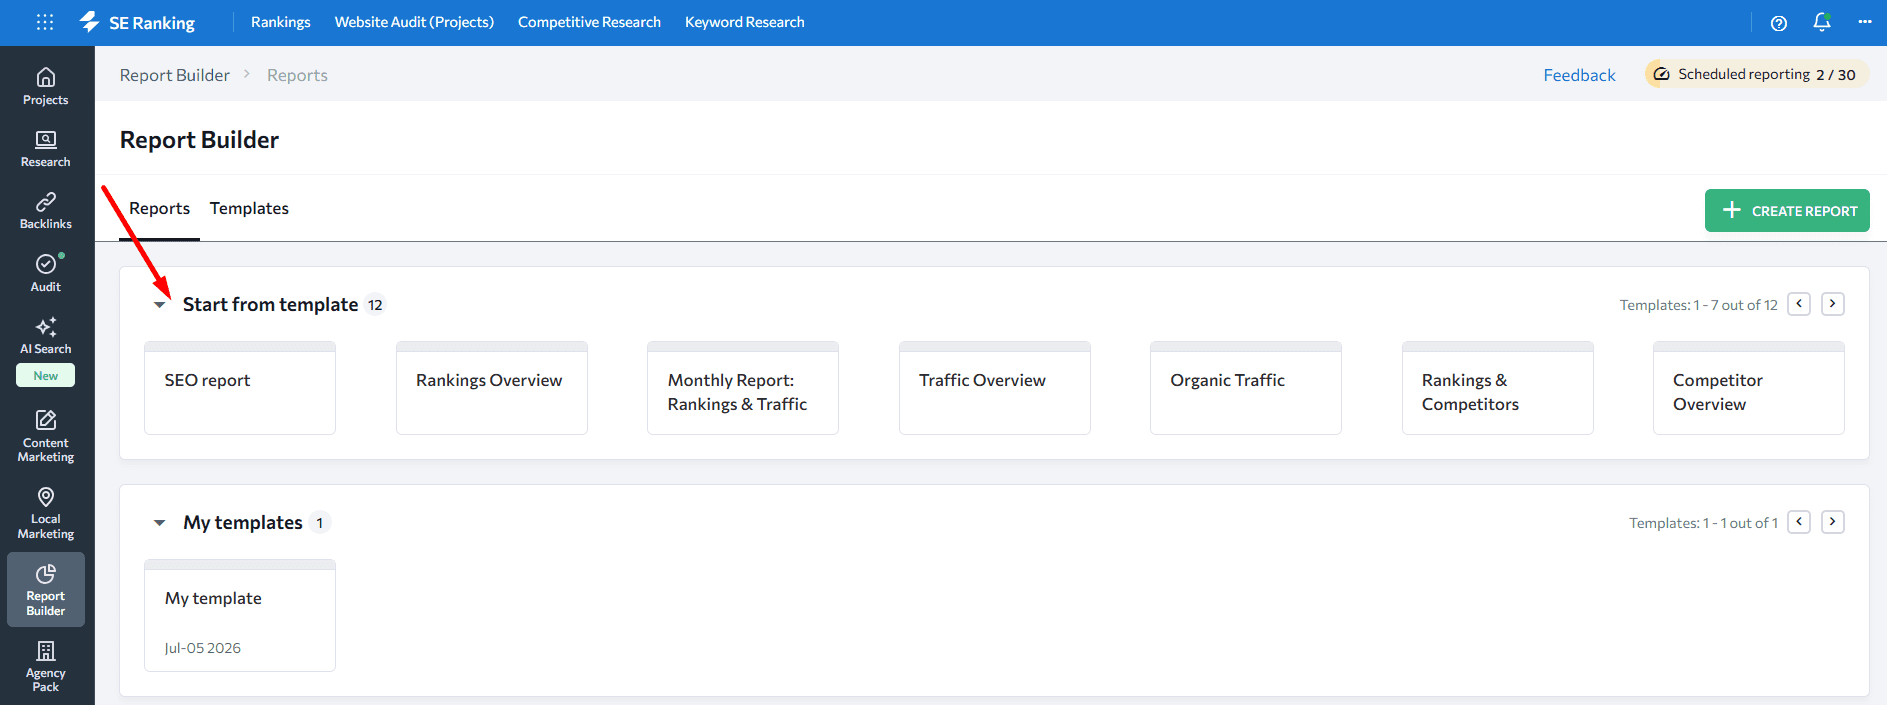
Task: Open the Feedback link
Action: pos(1579,75)
